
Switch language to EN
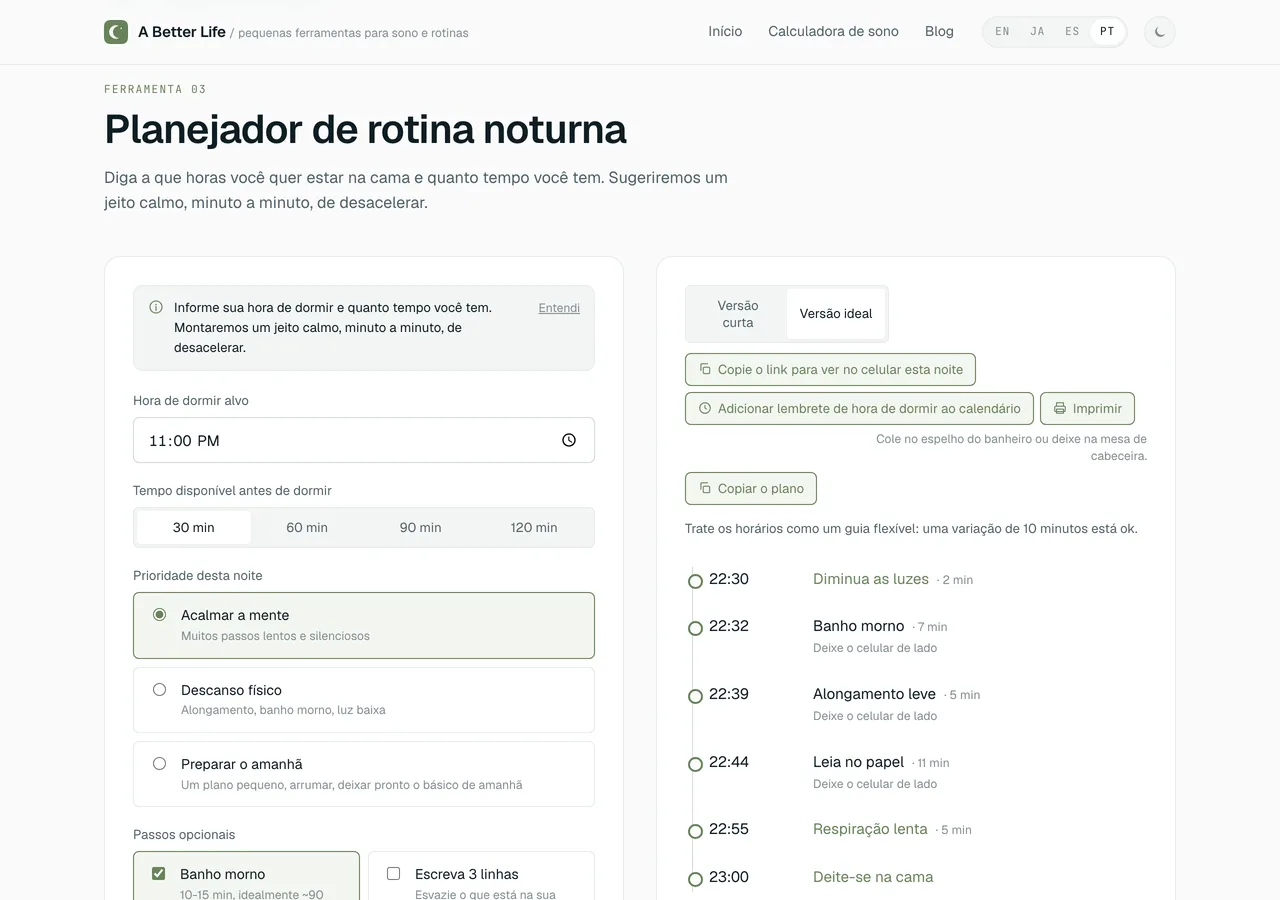pos(1002,32)
